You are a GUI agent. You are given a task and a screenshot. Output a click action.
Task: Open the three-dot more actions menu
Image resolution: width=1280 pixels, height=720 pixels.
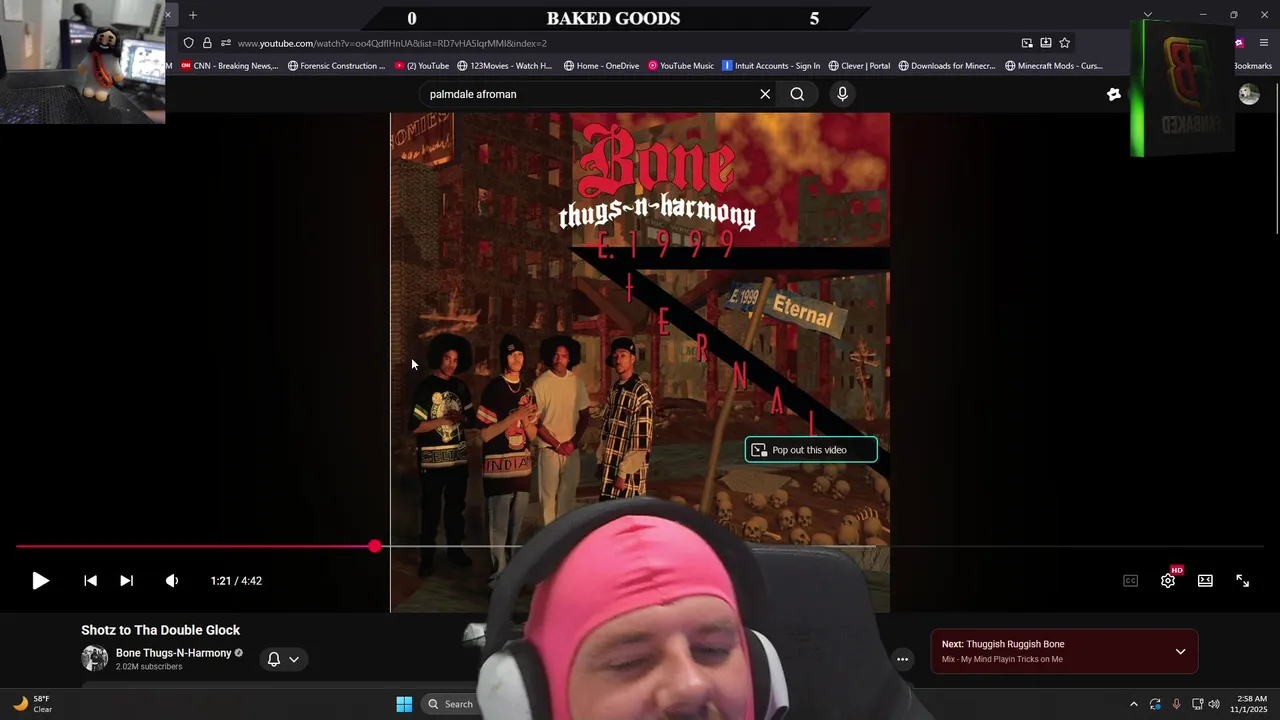pos(902,659)
